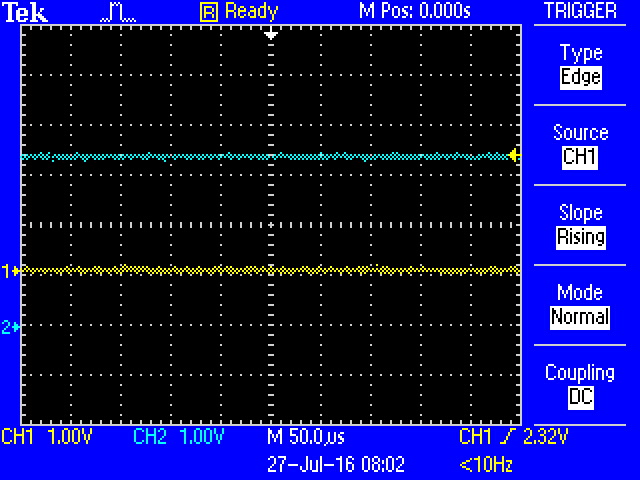Click the yellow Ready status text

tap(251, 12)
